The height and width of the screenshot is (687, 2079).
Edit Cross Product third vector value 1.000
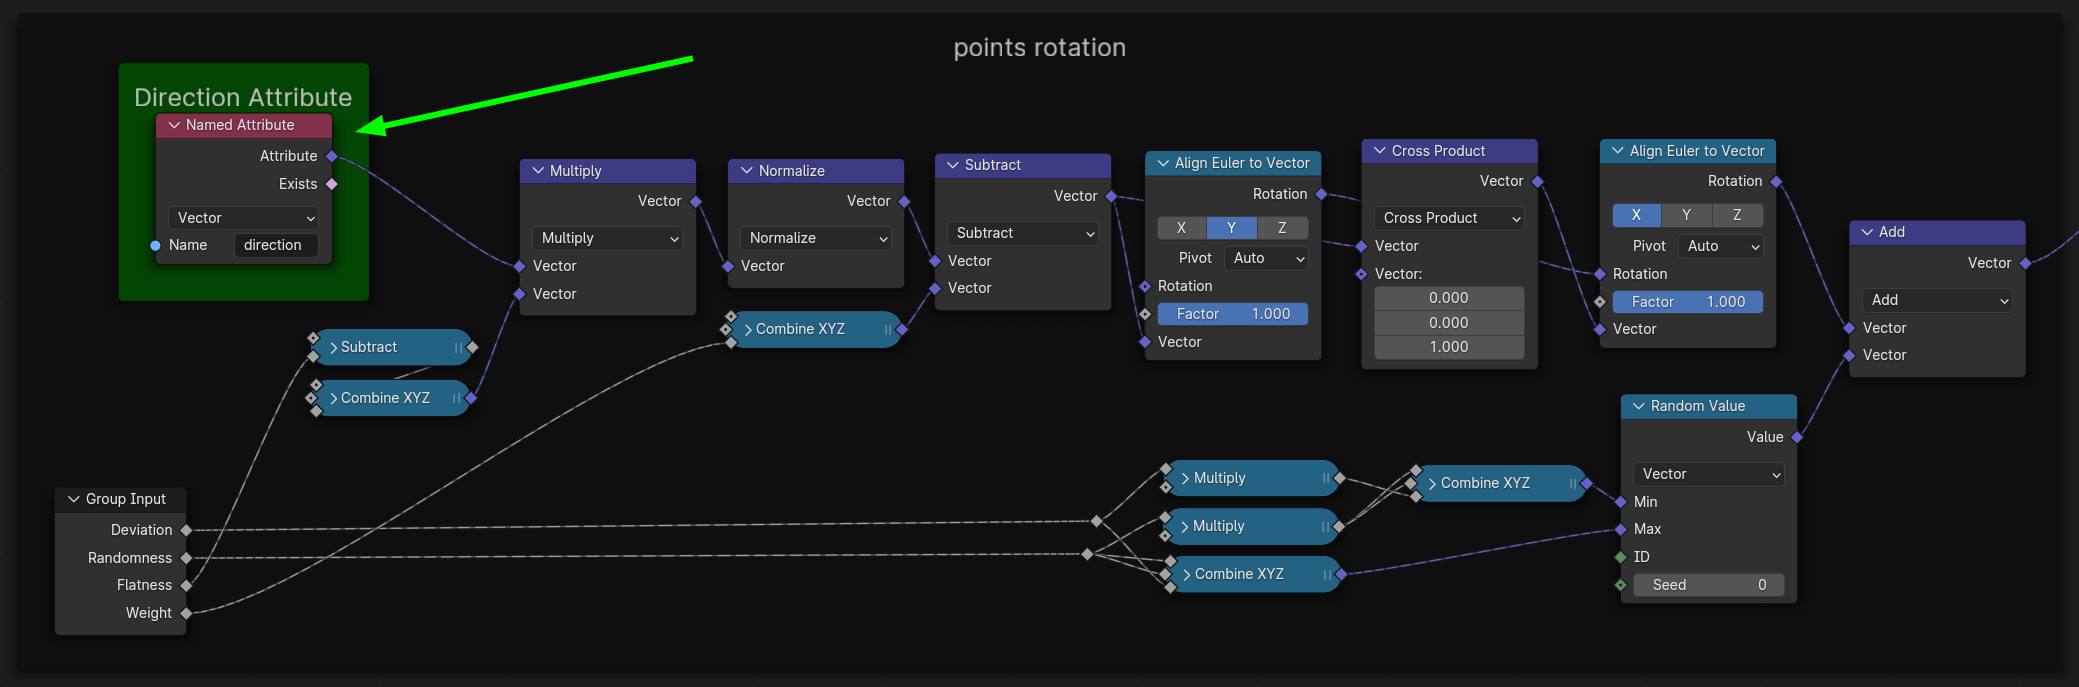coord(1449,347)
